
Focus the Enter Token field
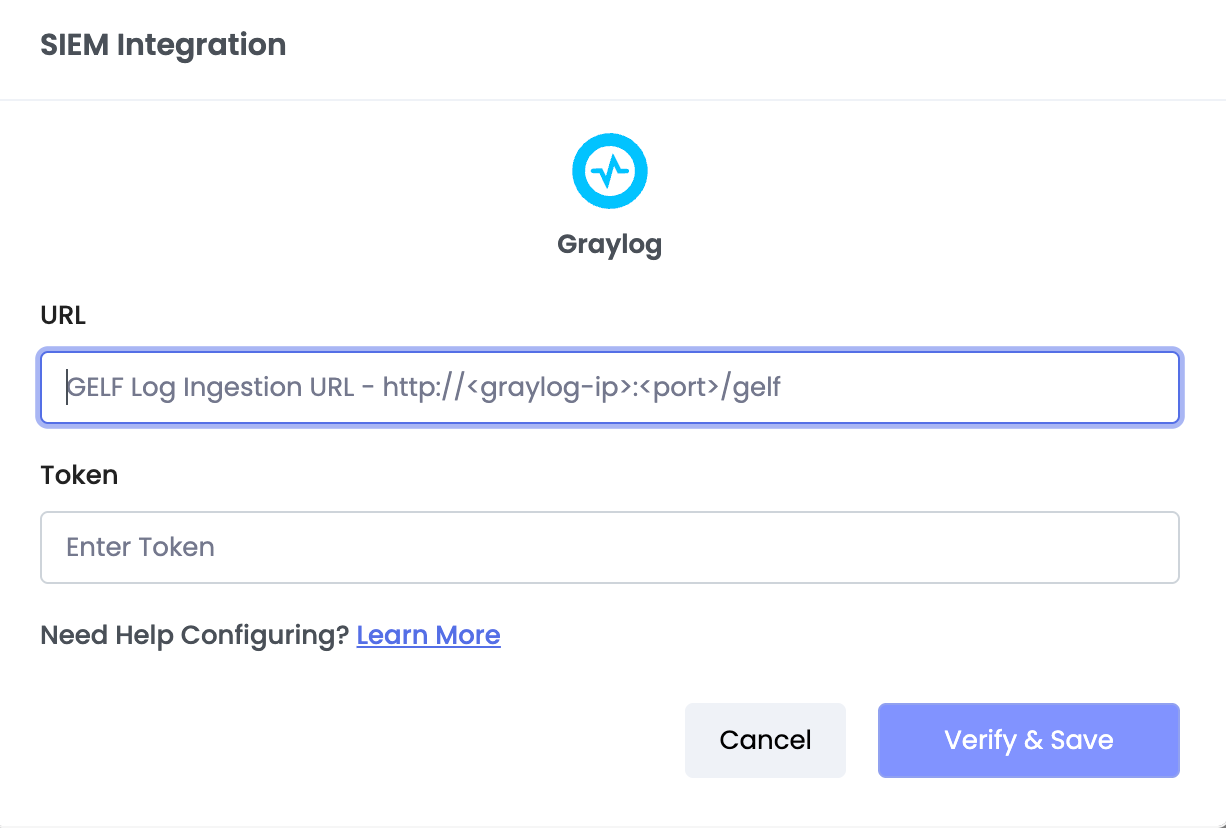pos(610,547)
